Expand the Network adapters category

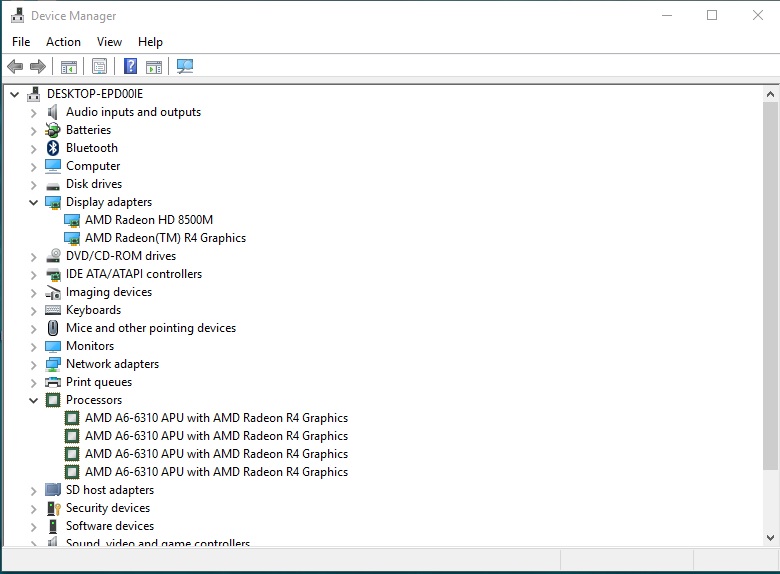point(33,365)
